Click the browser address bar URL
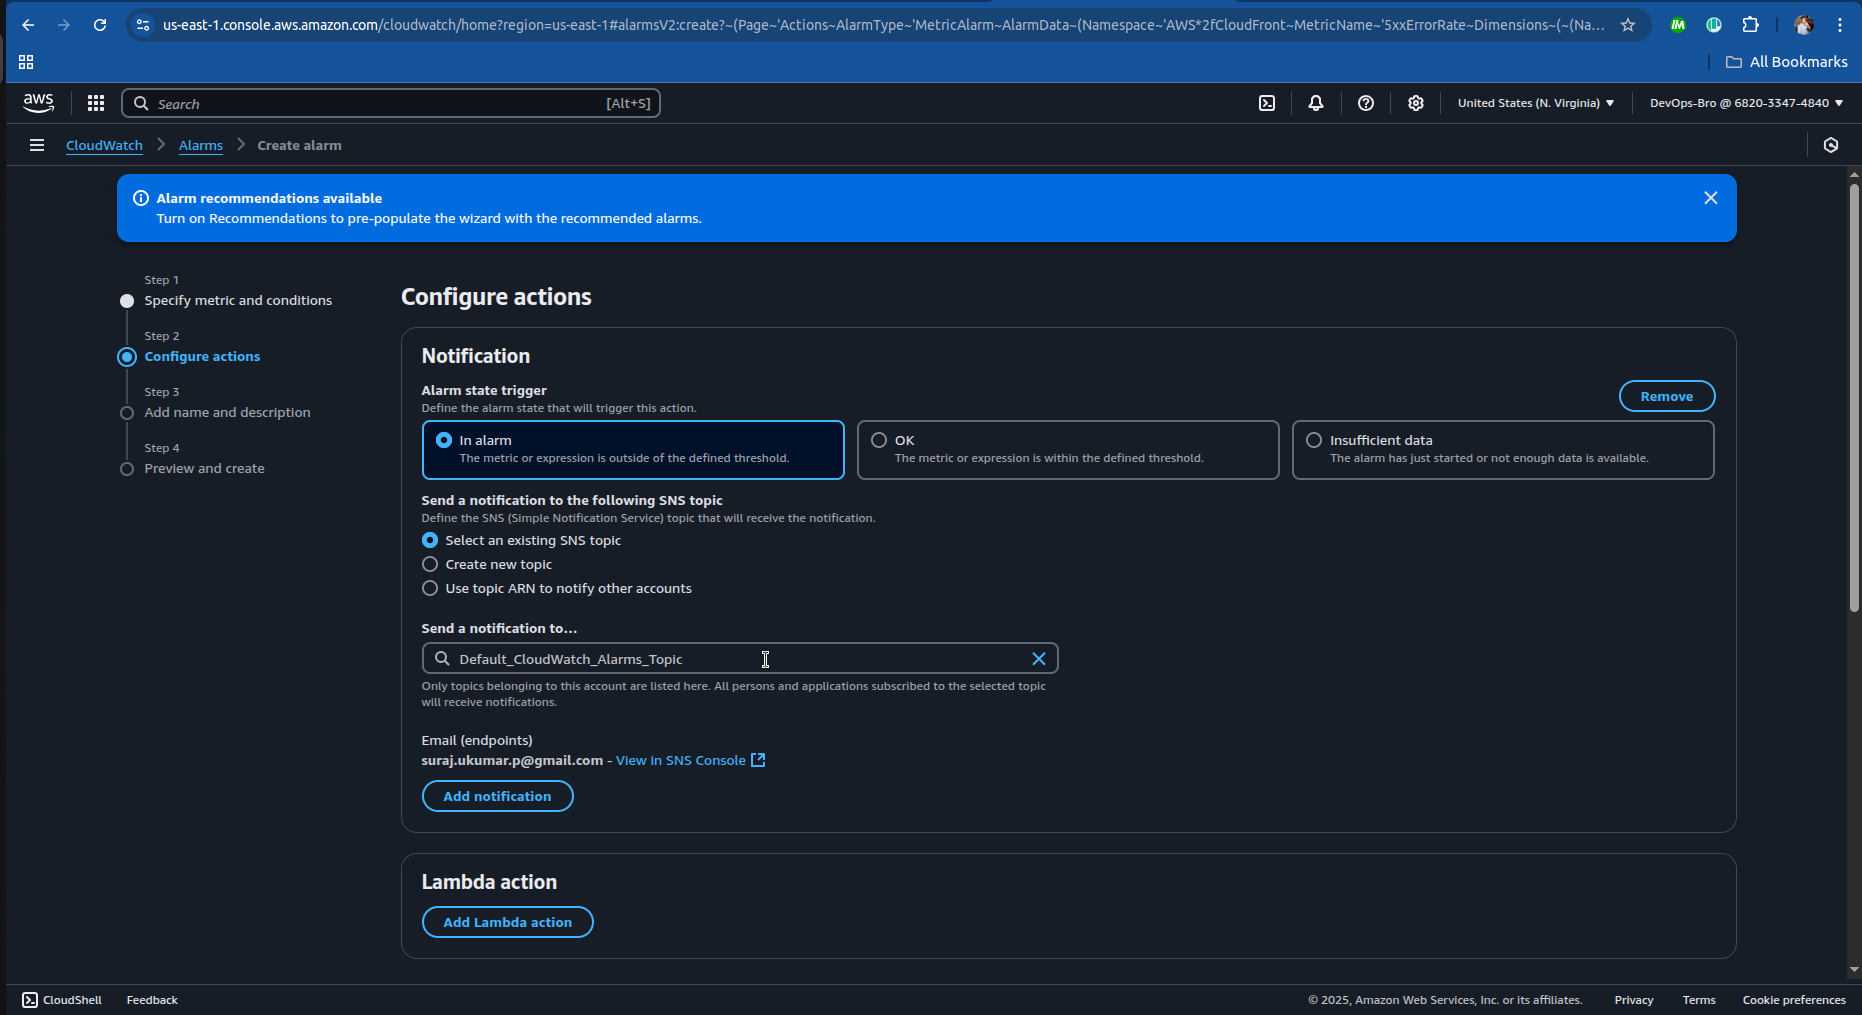This screenshot has width=1862, height=1015. [x=883, y=25]
